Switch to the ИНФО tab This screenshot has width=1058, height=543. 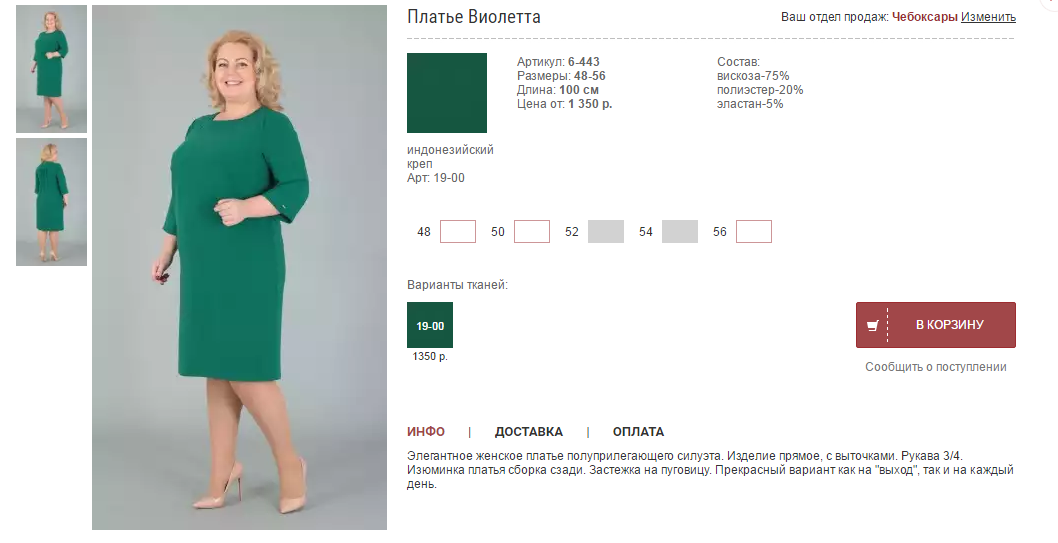coord(426,432)
